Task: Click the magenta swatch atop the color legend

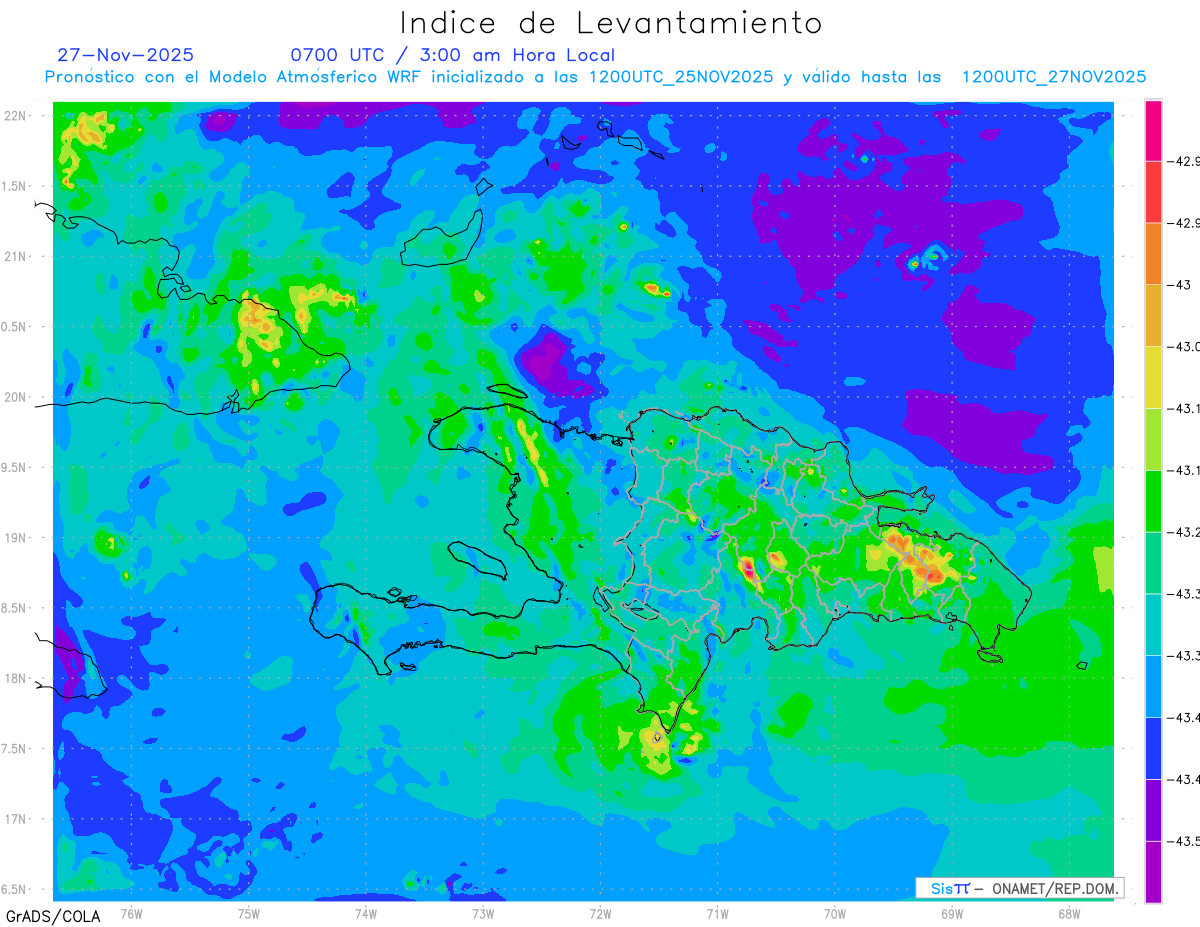Action: [1153, 130]
